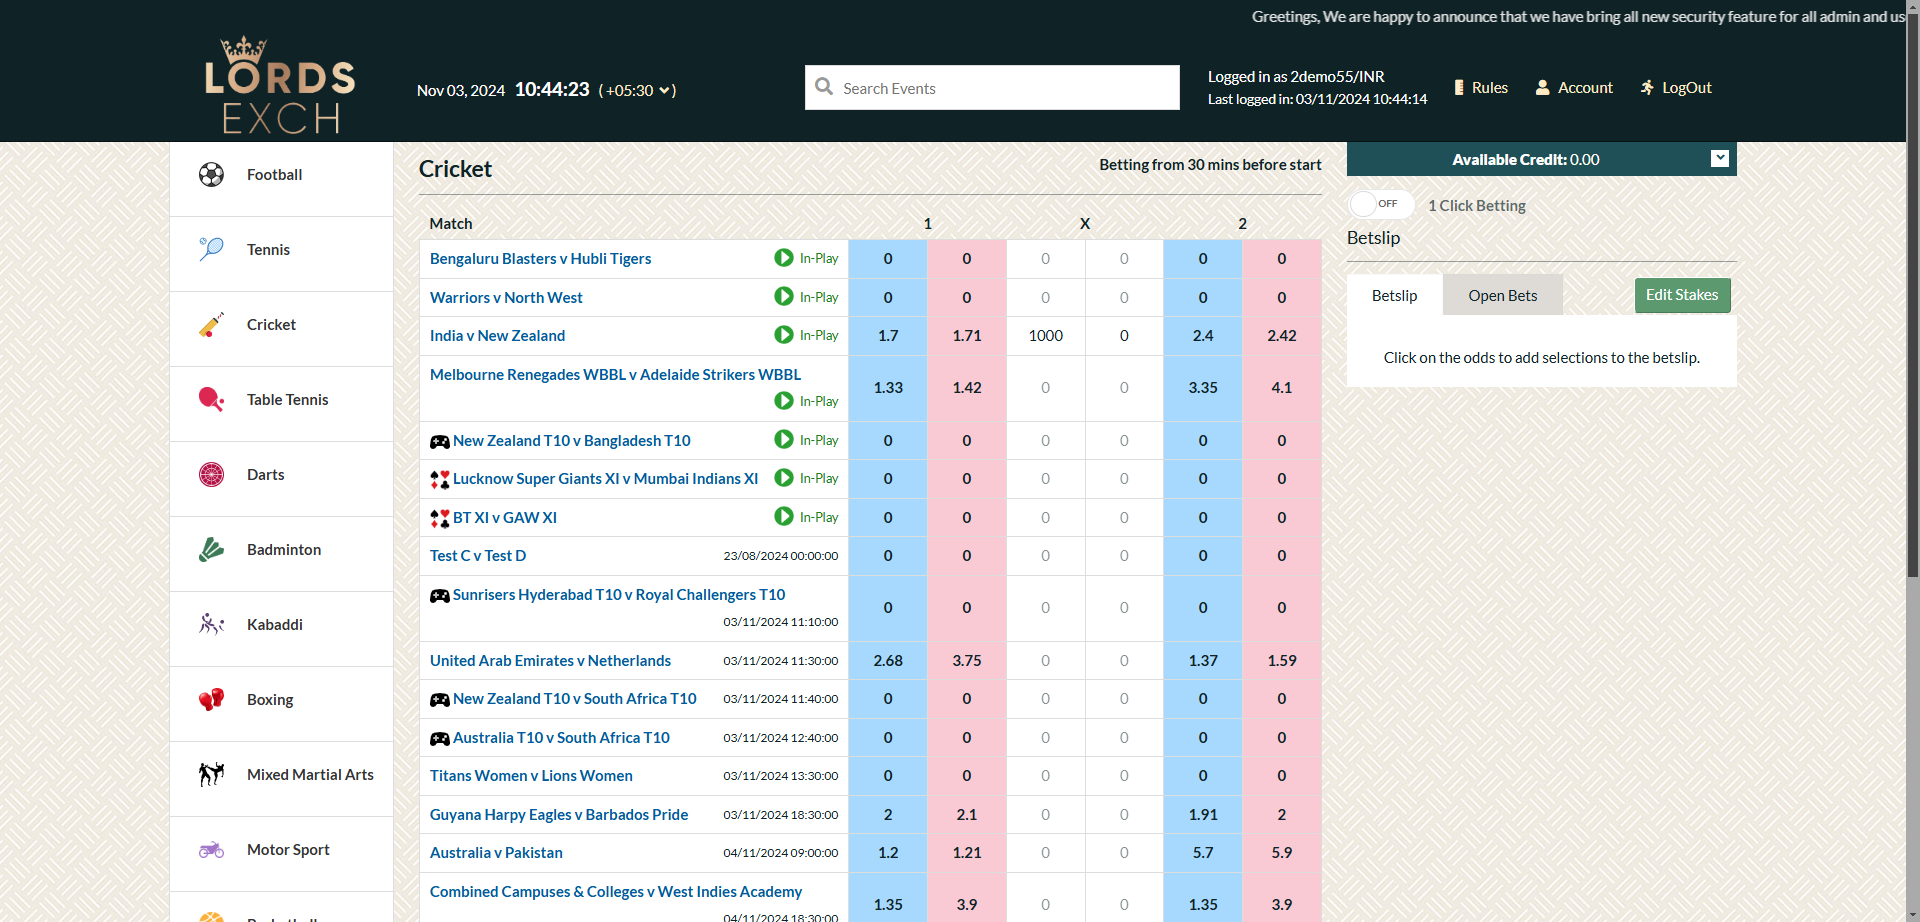The image size is (1920, 922).
Task: Click the Football soccer ball icon
Action: click(211, 175)
